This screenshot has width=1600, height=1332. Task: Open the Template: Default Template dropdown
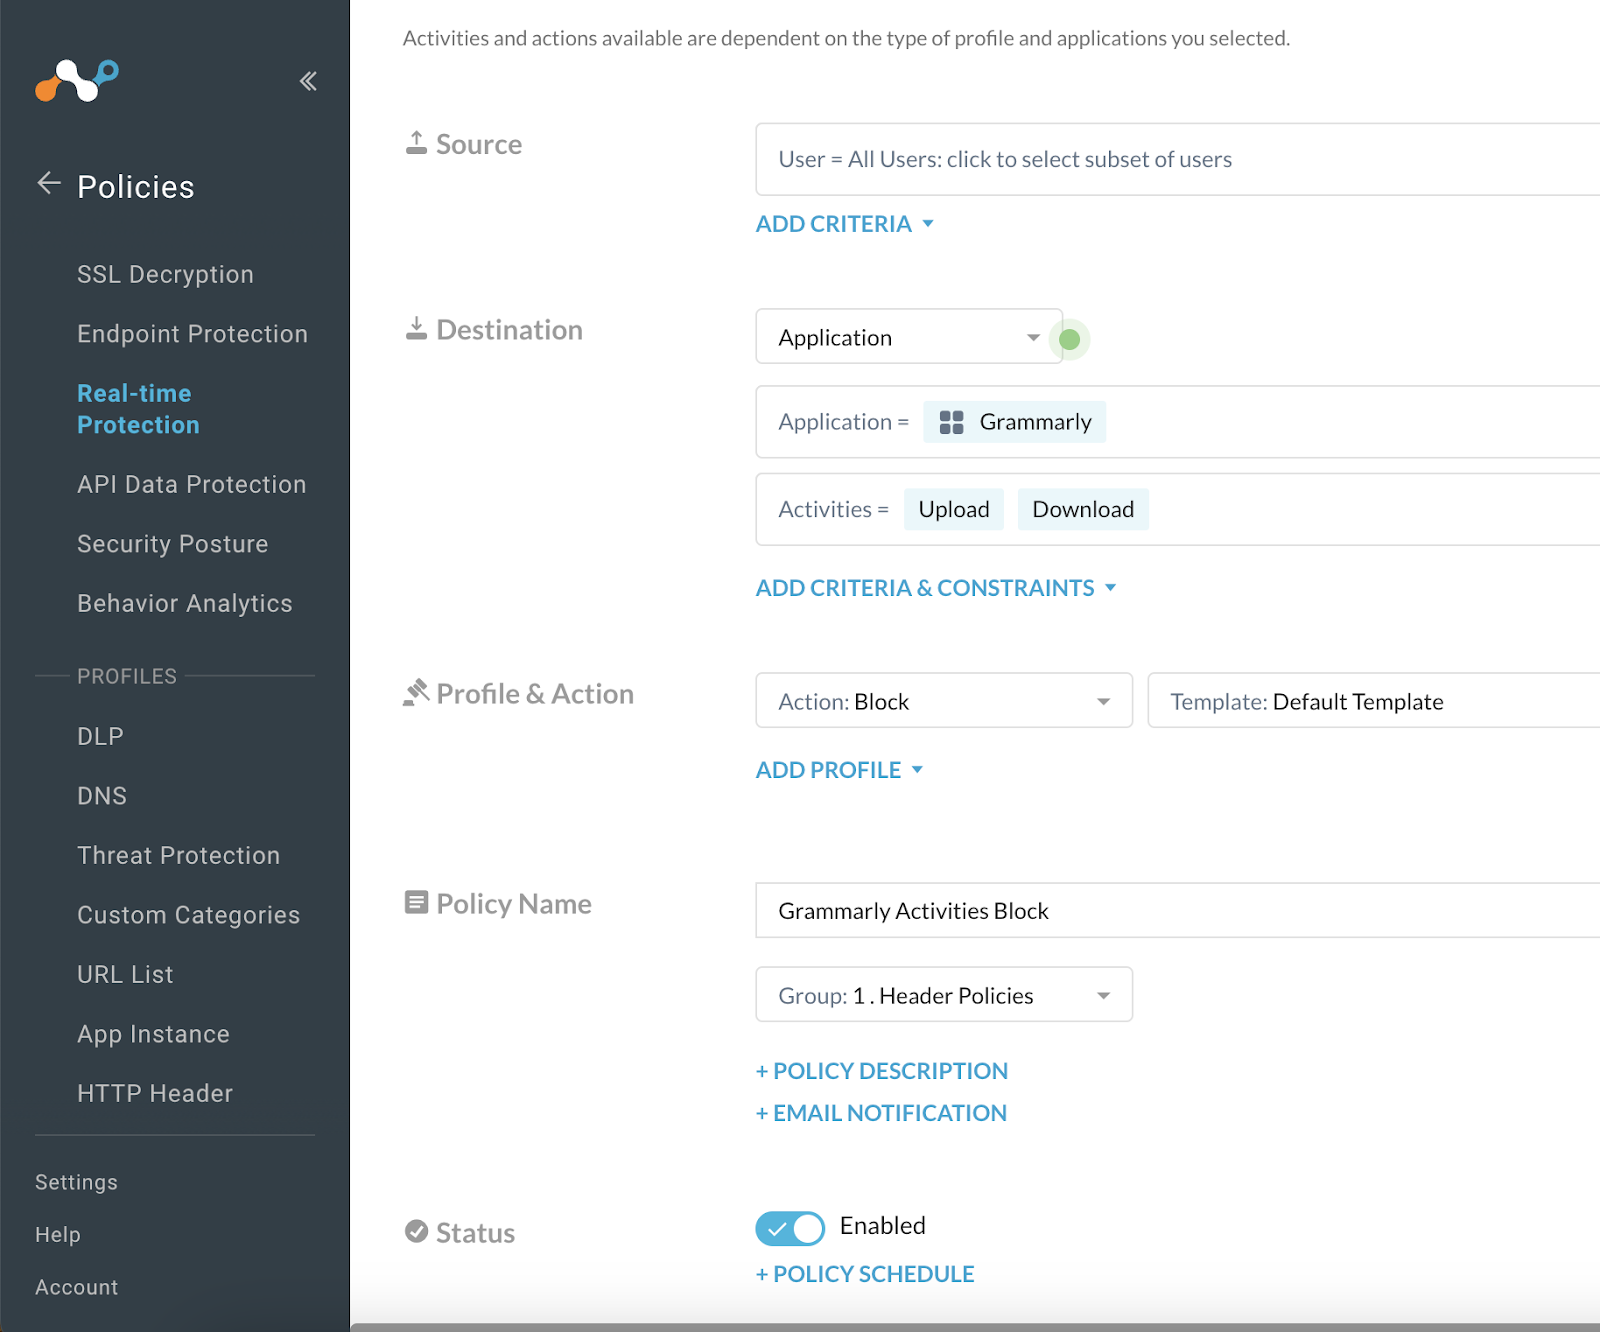pyautogui.click(x=1374, y=701)
